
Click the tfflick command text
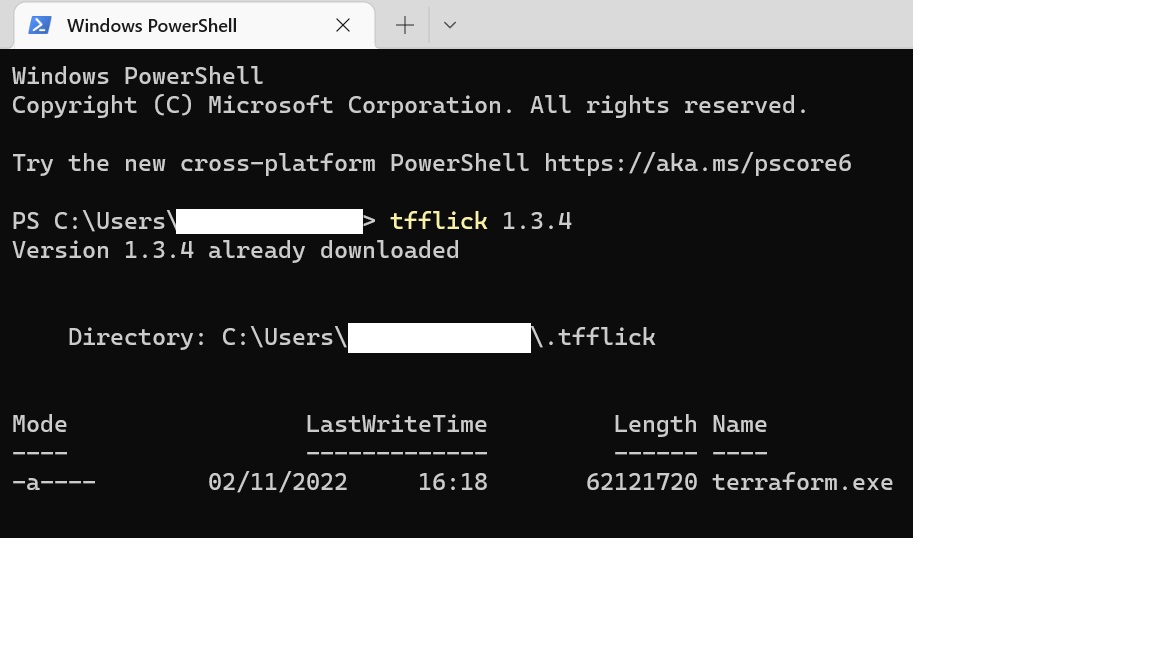pyautogui.click(x=438, y=221)
